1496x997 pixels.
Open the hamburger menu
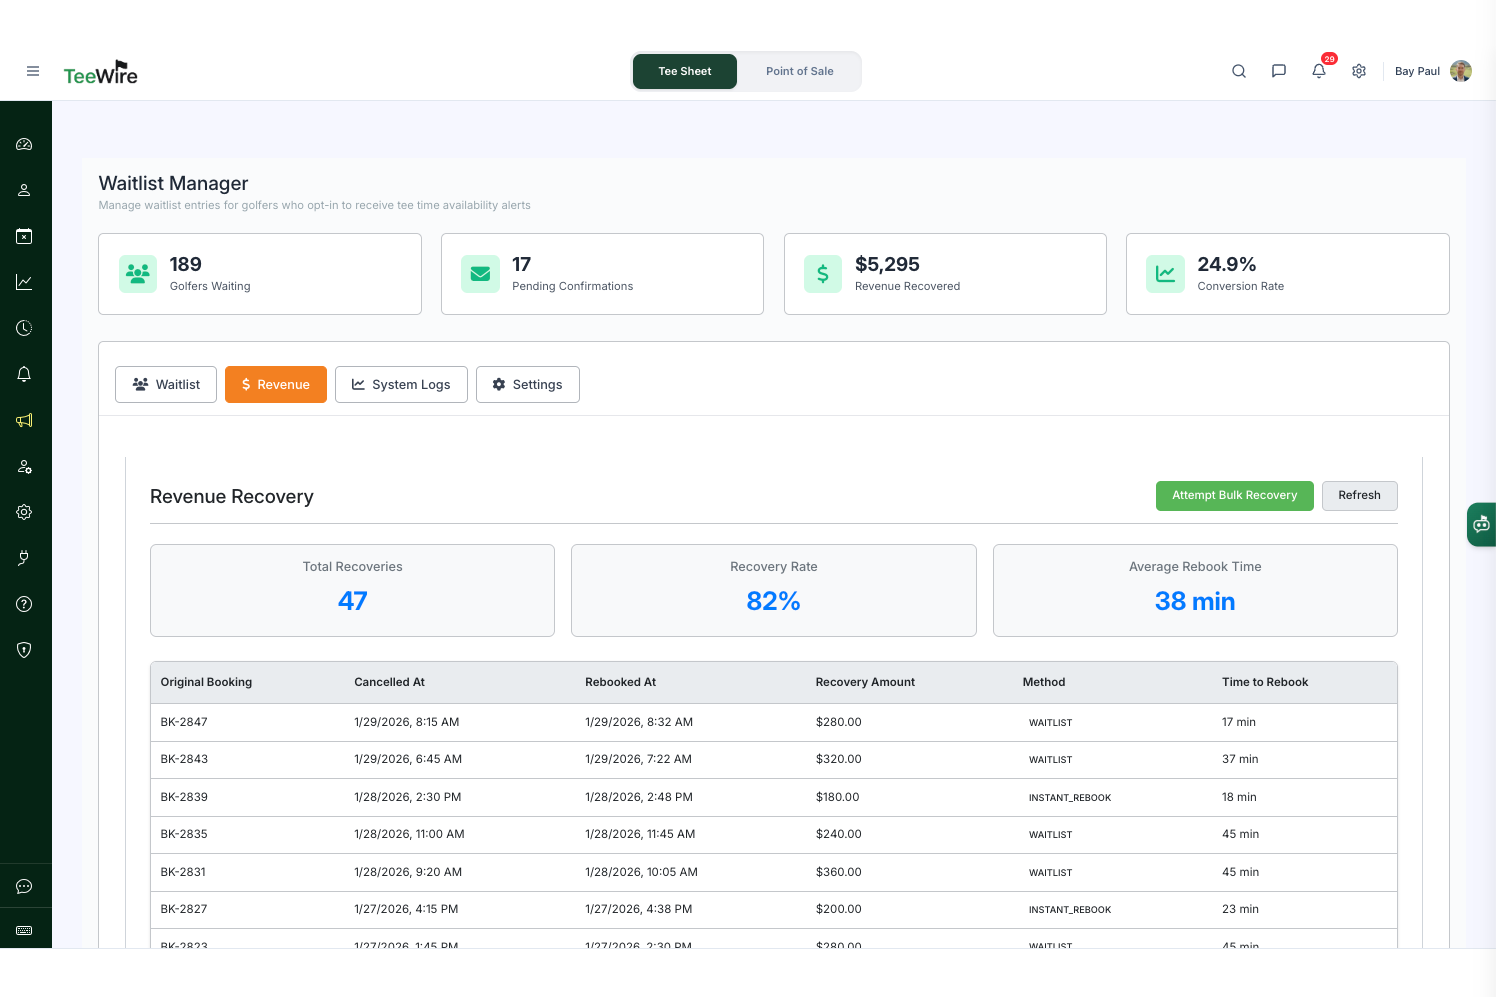(x=33, y=71)
